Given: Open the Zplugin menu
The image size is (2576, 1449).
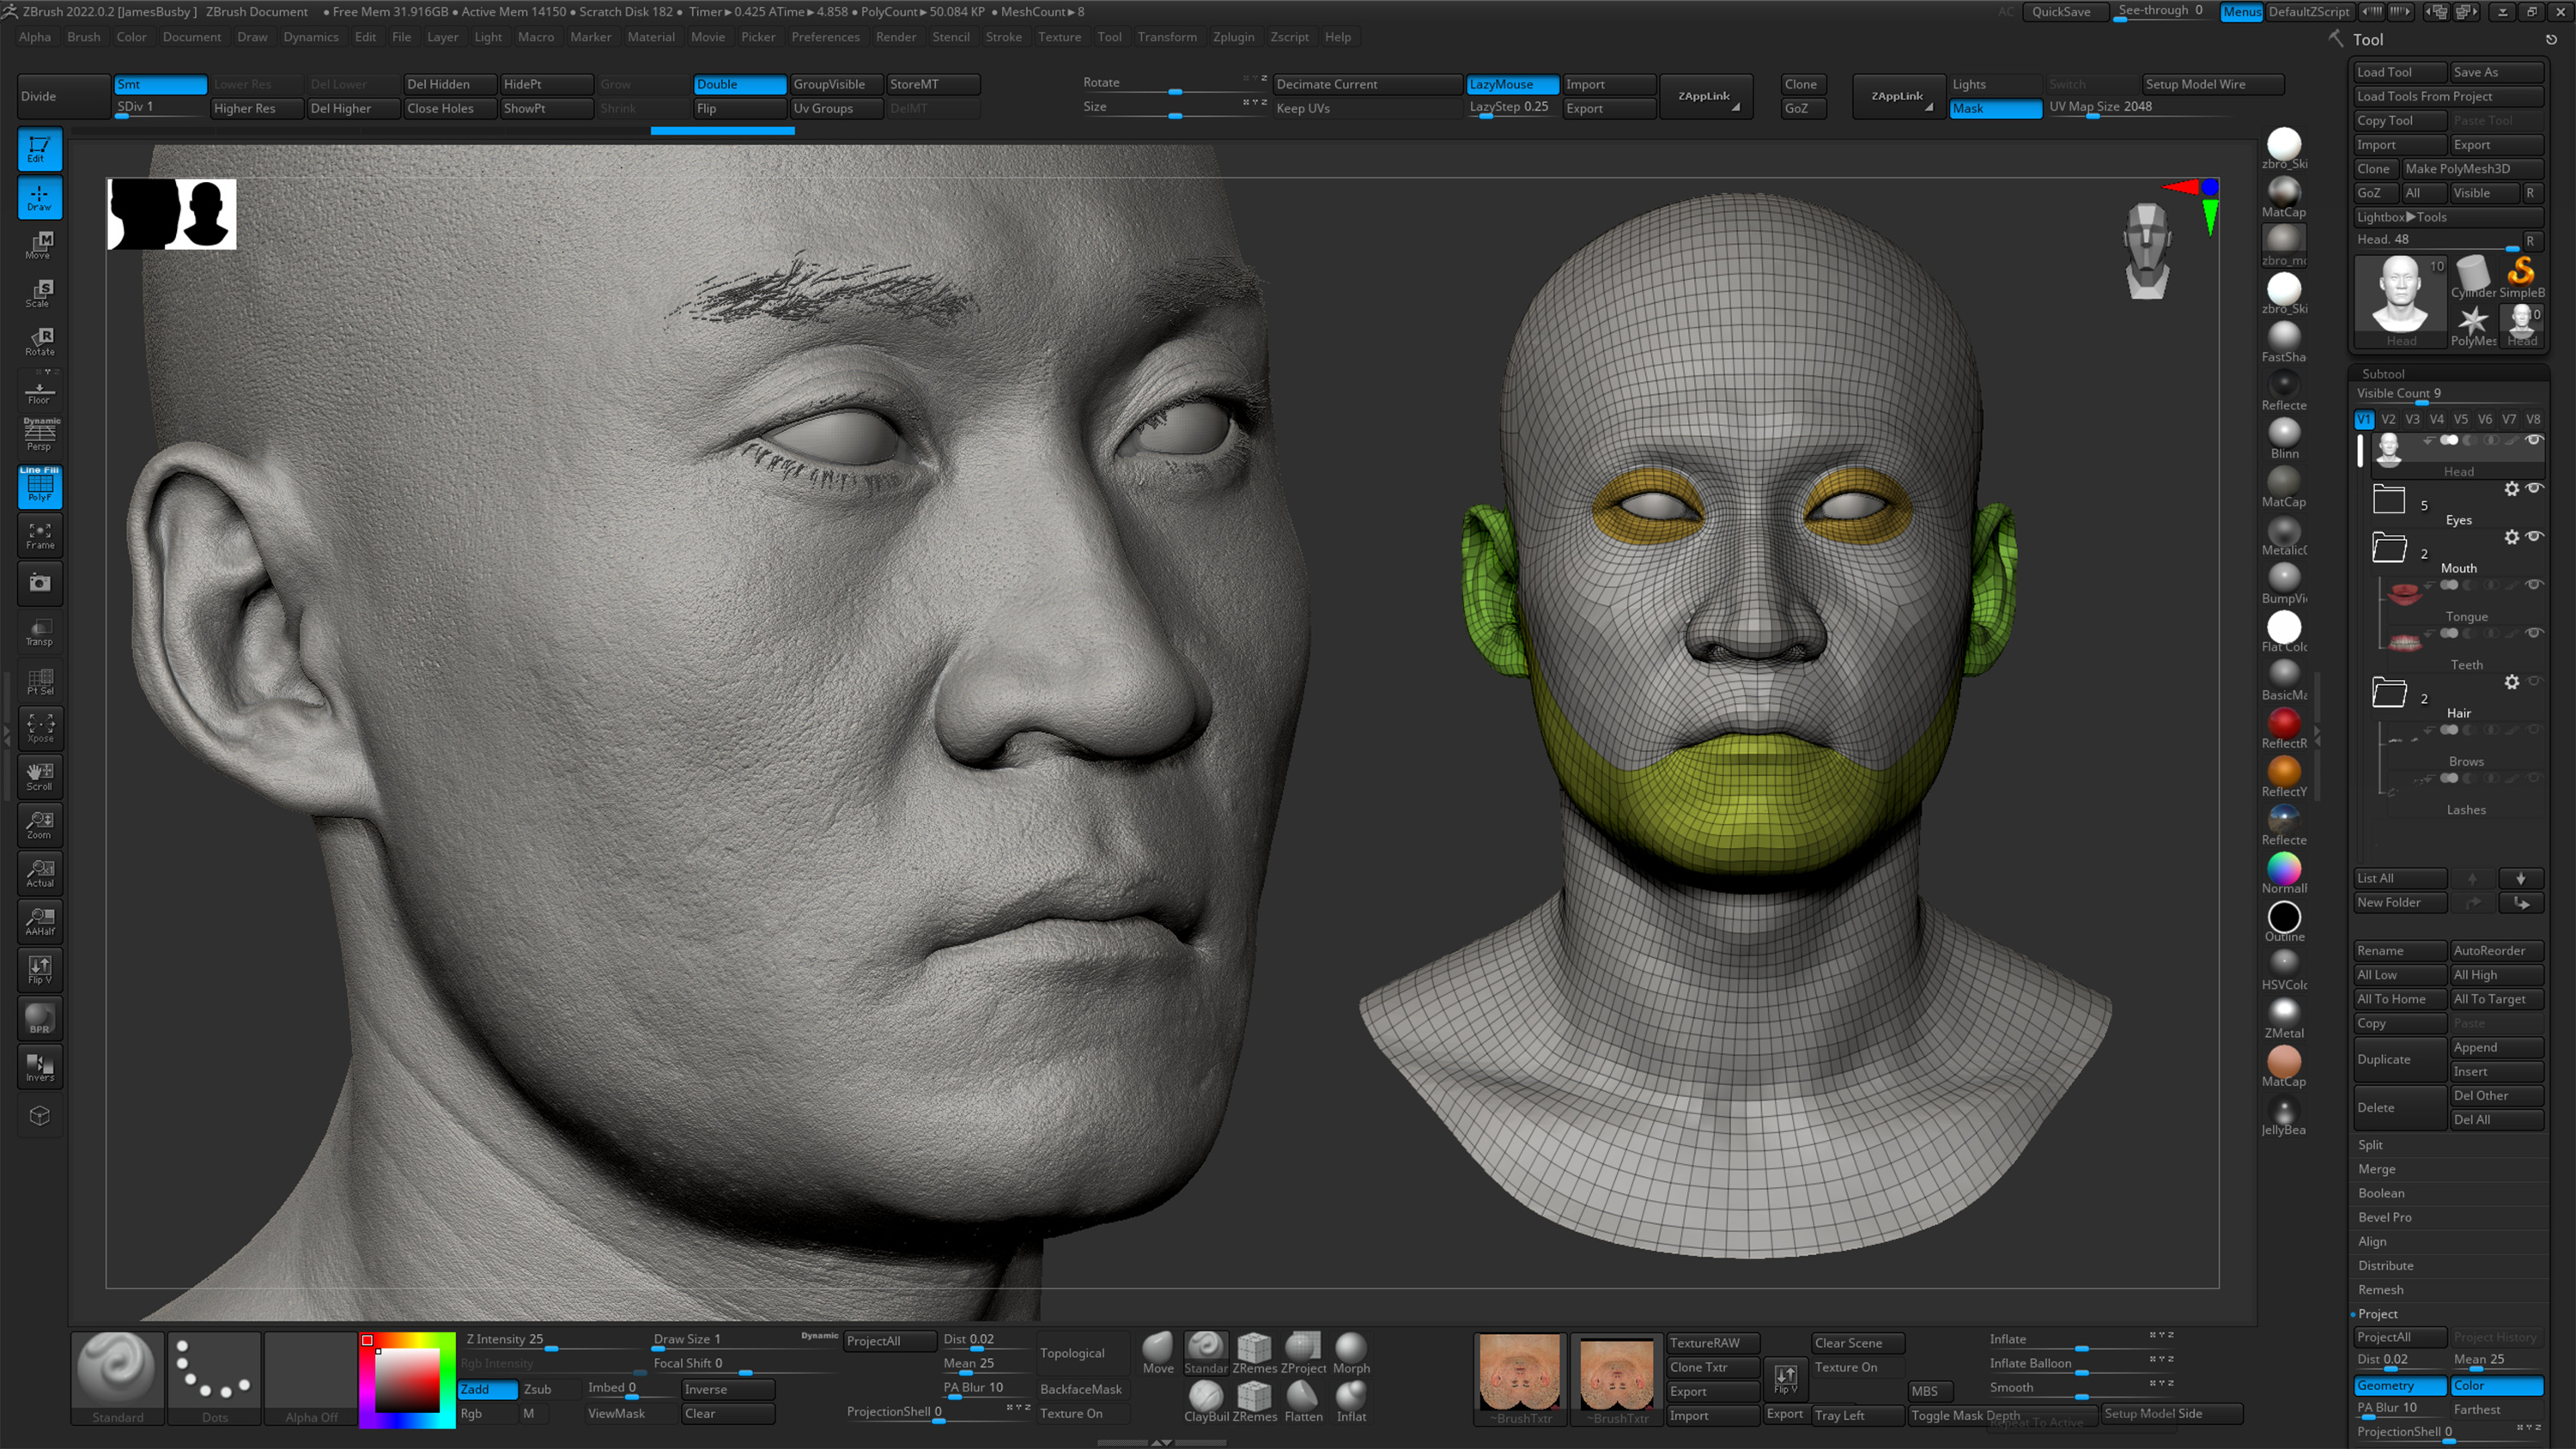Looking at the screenshot, I should pyautogui.click(x=1234, y=37).
